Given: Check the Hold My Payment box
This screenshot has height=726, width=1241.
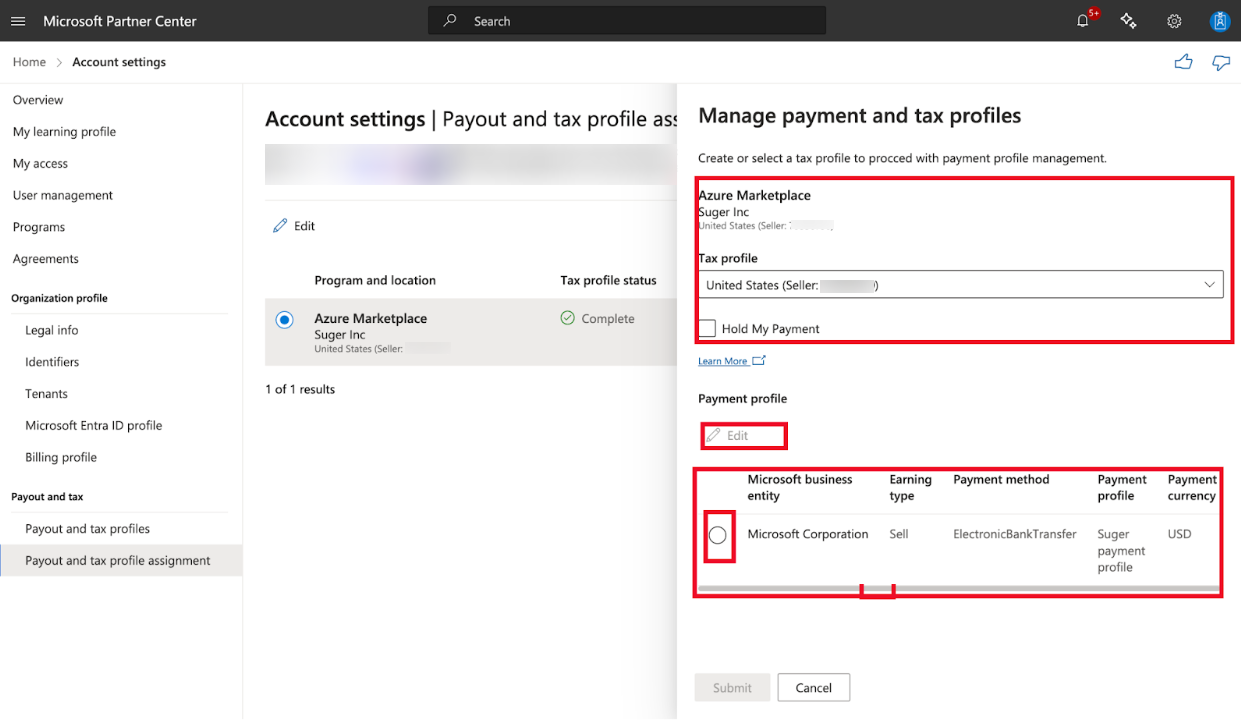Looking at the screenshot, I should pos(708,328).
